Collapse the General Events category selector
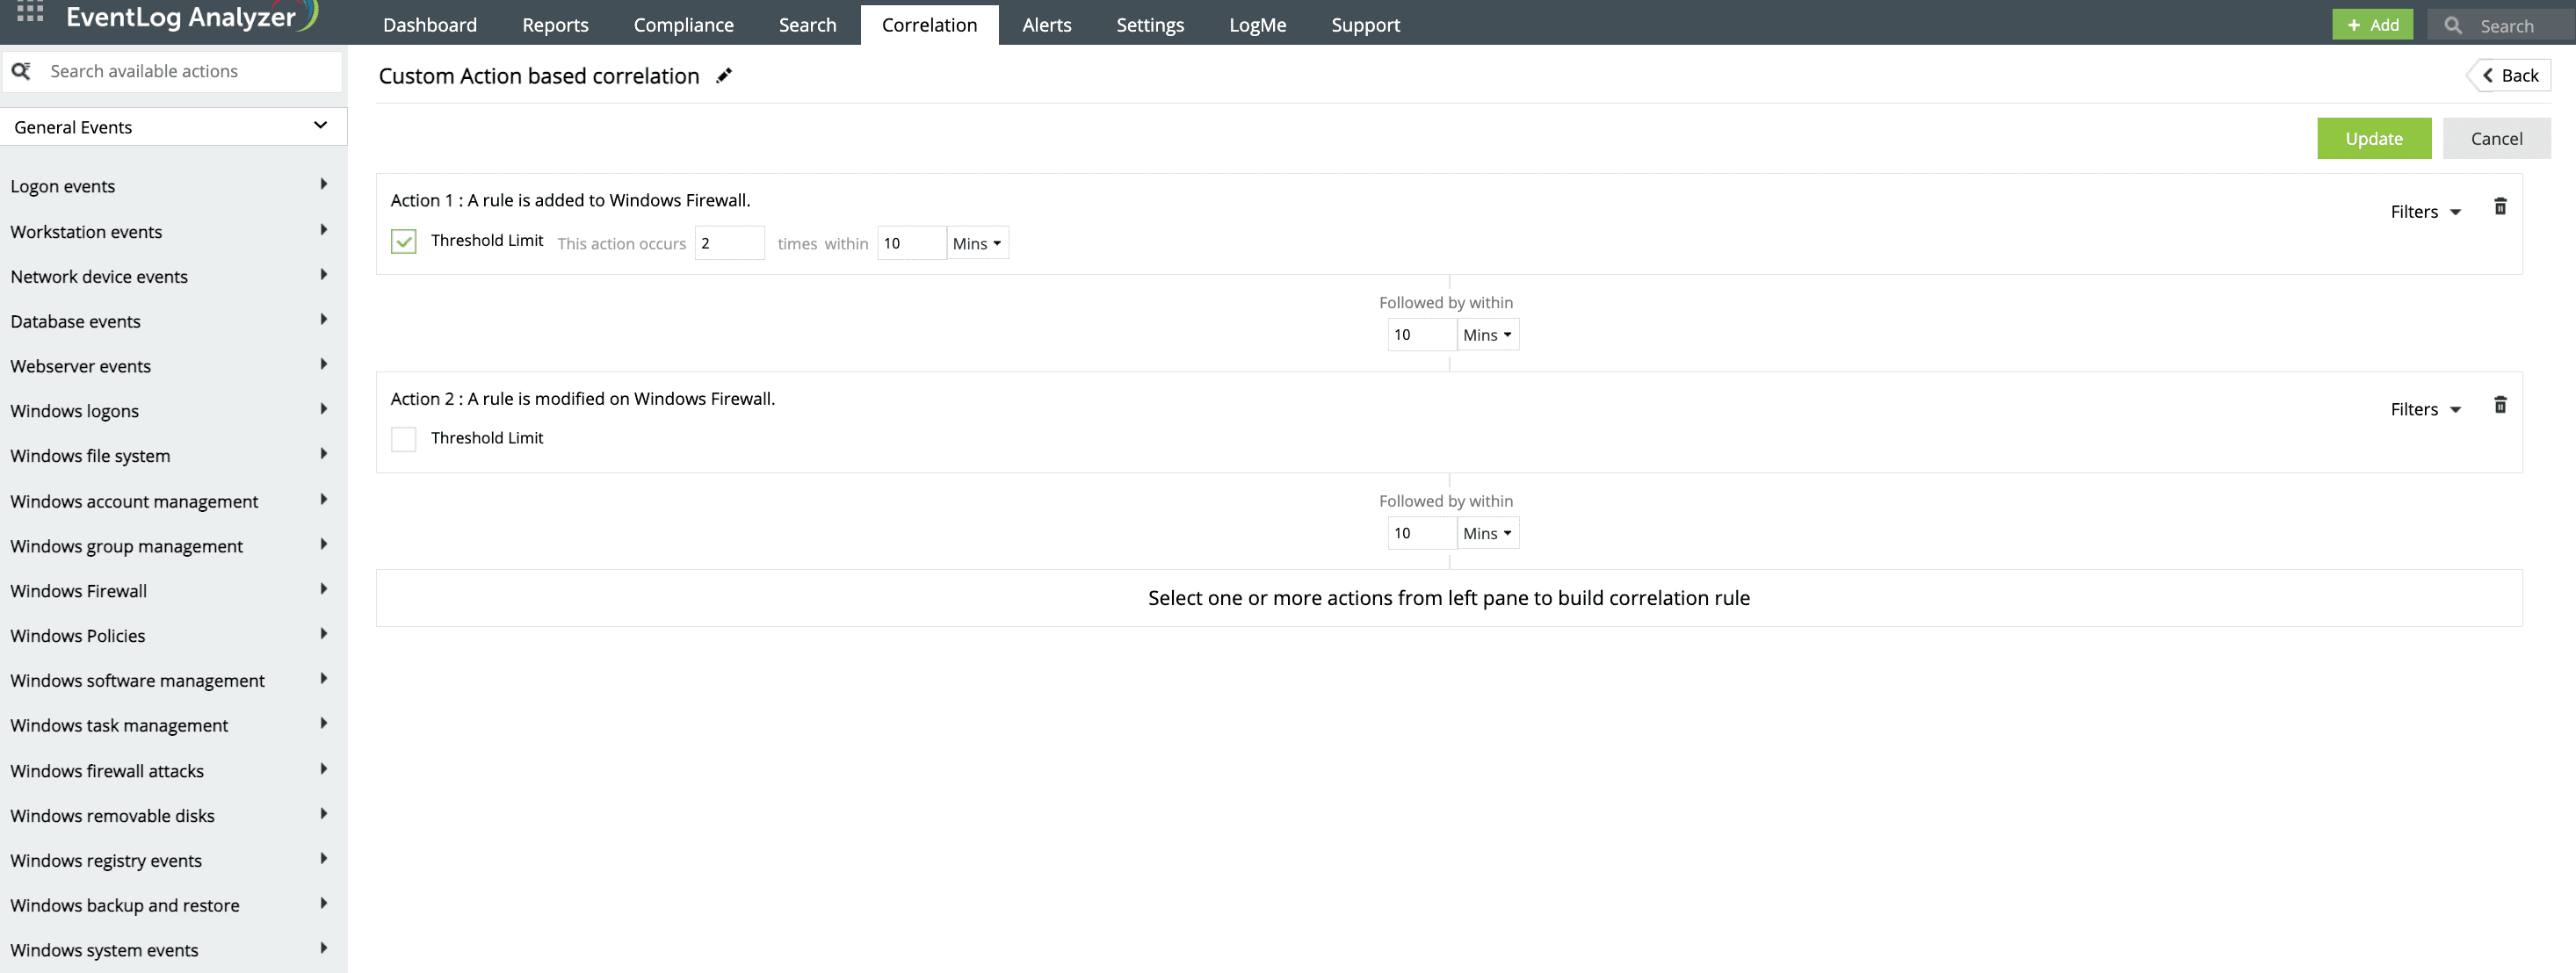This screenshot has height=973, width=2576. [319, 126]
